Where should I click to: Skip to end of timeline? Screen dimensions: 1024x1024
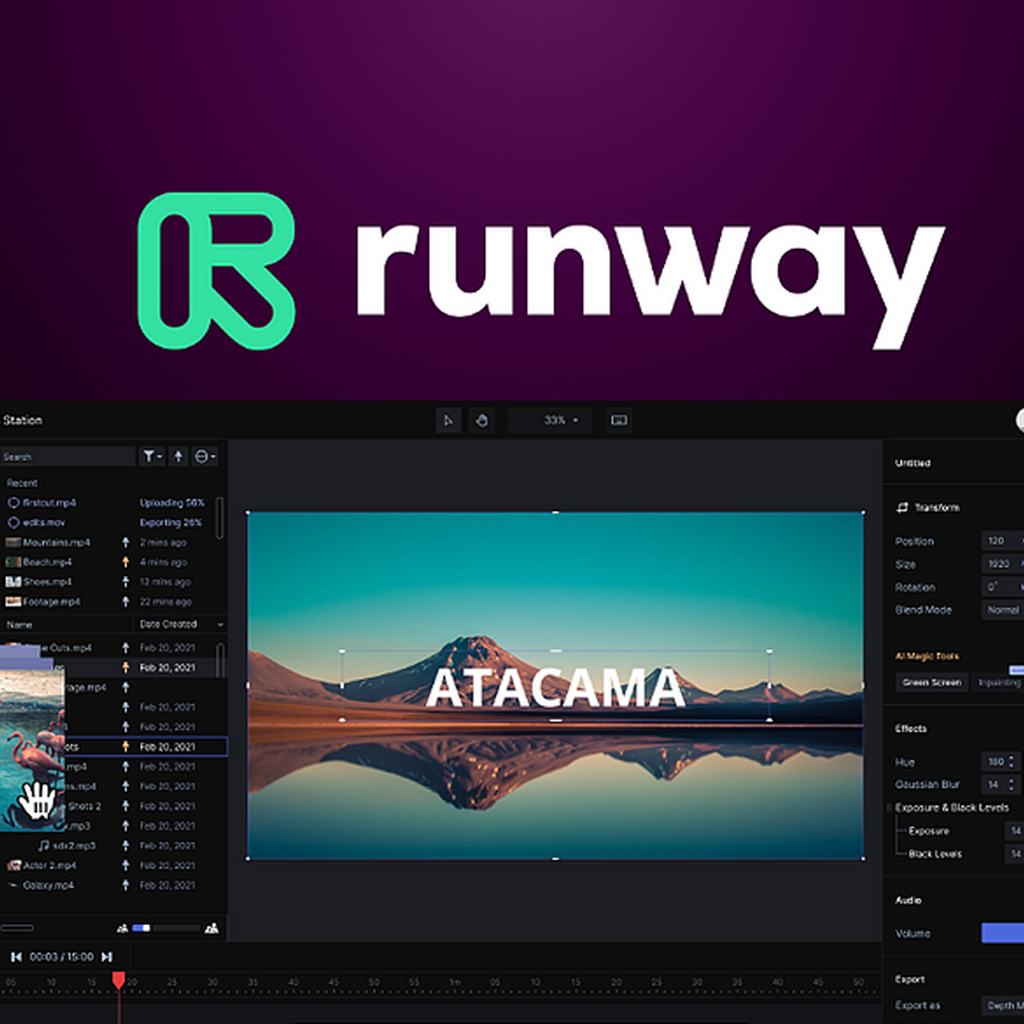coord(106,957)
